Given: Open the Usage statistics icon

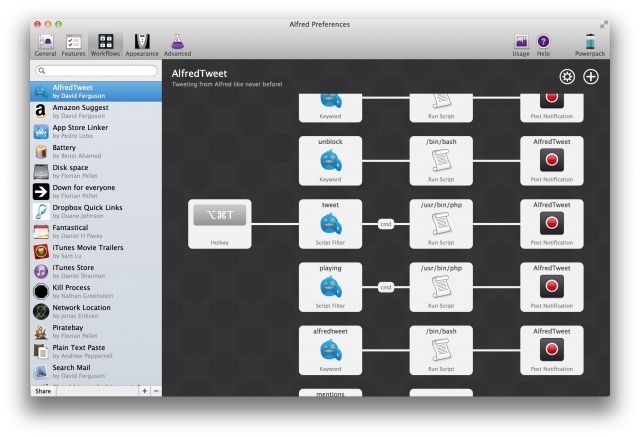Looking at the screenshot, I should click(x=521, y=44).
